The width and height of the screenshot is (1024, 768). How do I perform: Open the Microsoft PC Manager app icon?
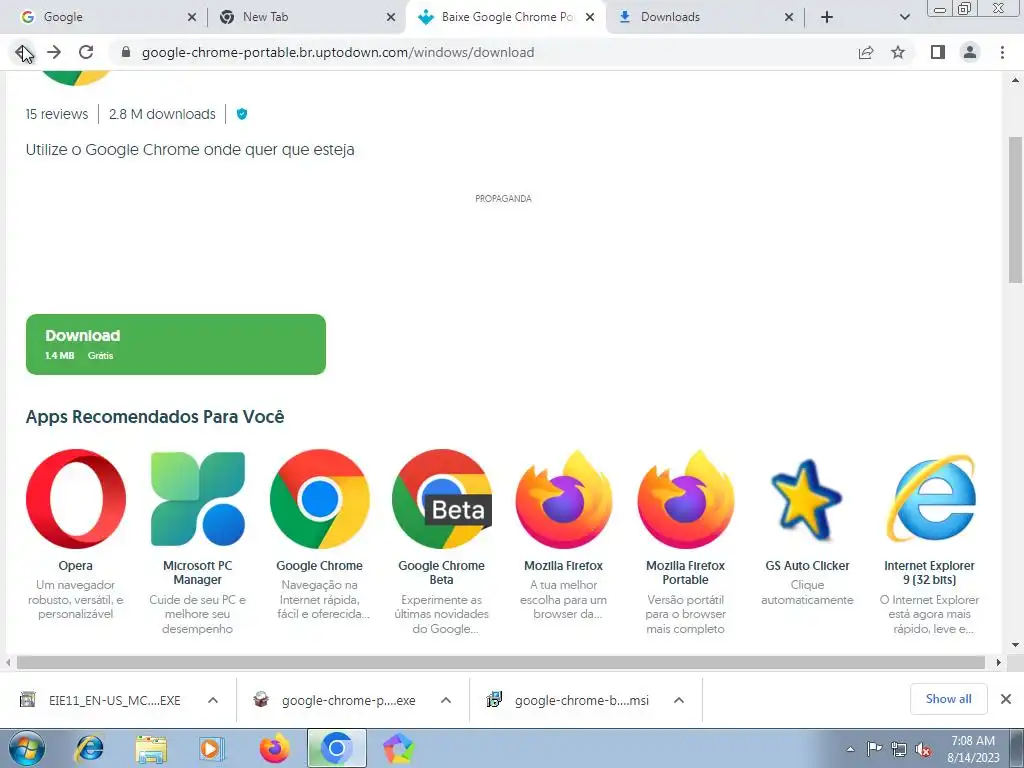pos(197,499)
